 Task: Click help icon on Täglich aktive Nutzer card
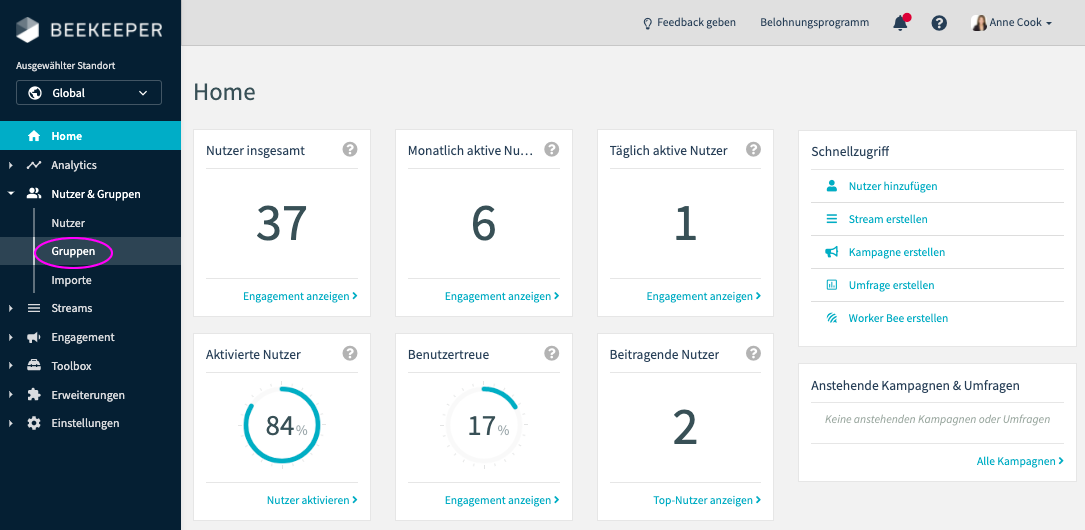point(753,149)
